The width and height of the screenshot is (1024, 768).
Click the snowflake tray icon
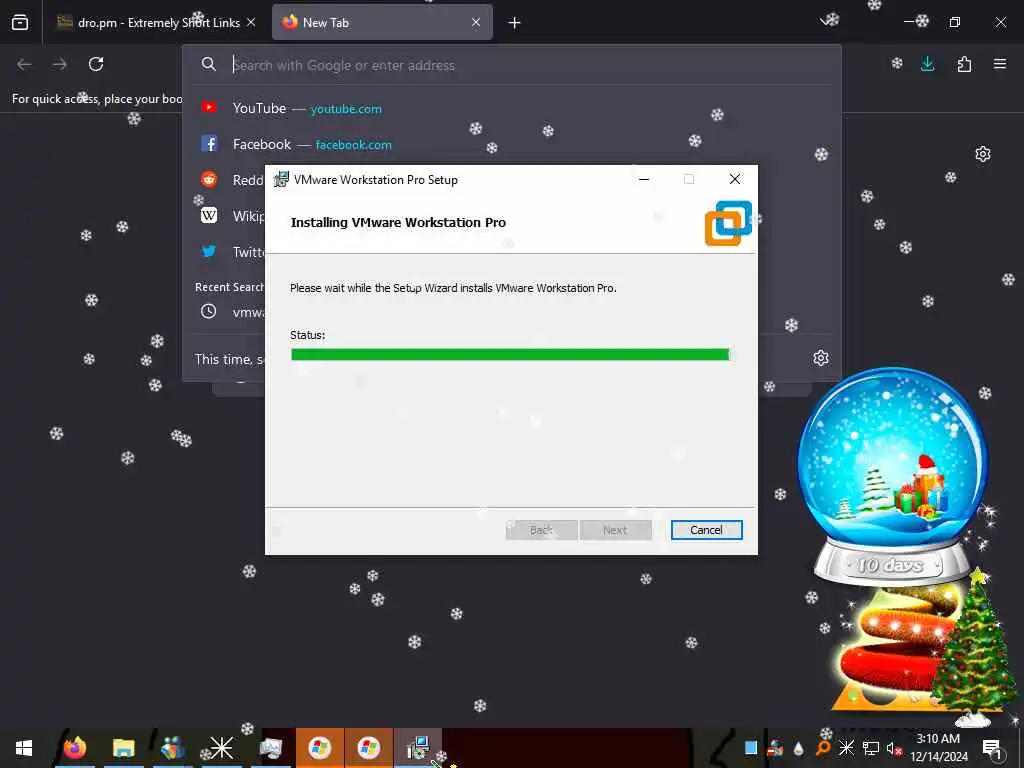846,748
